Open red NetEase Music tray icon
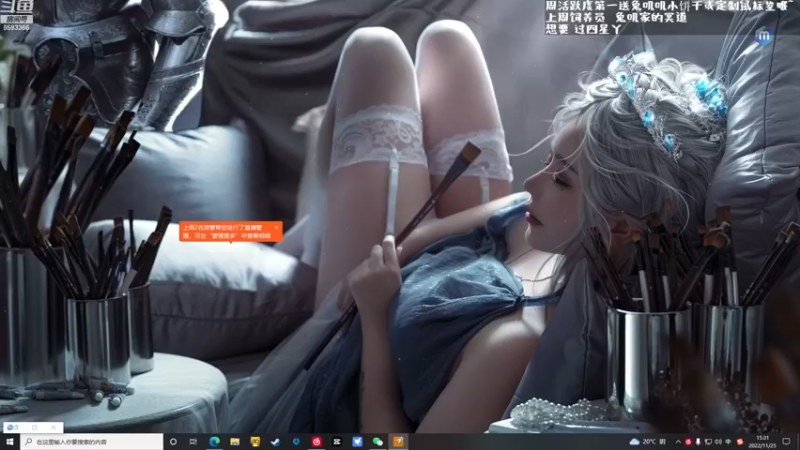800x450 pixels. point(688,442)
